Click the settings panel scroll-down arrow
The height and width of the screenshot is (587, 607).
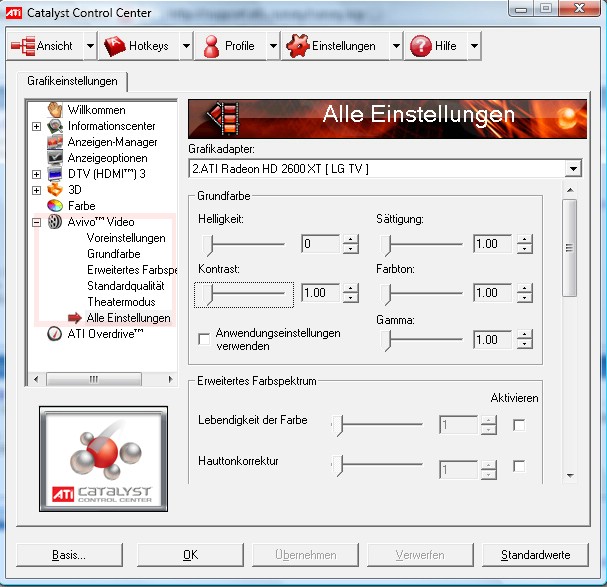[x=570, y=475]
